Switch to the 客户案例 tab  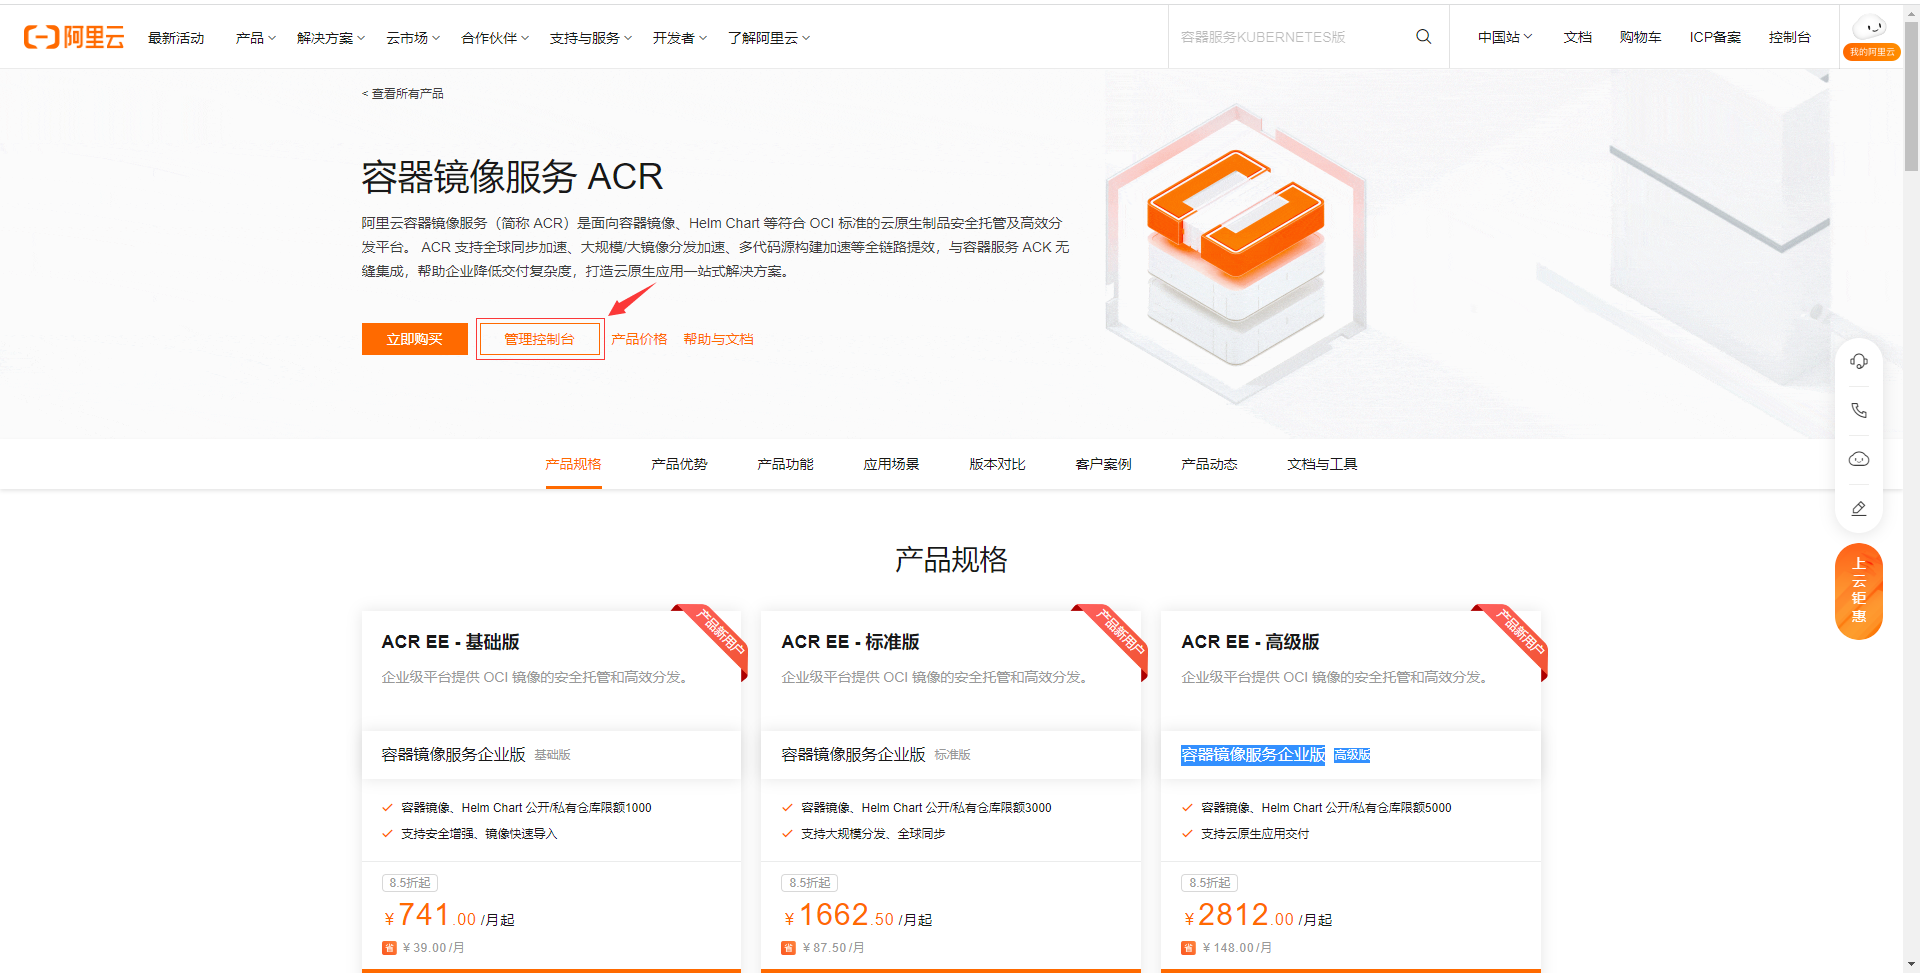pos(1103,464)
